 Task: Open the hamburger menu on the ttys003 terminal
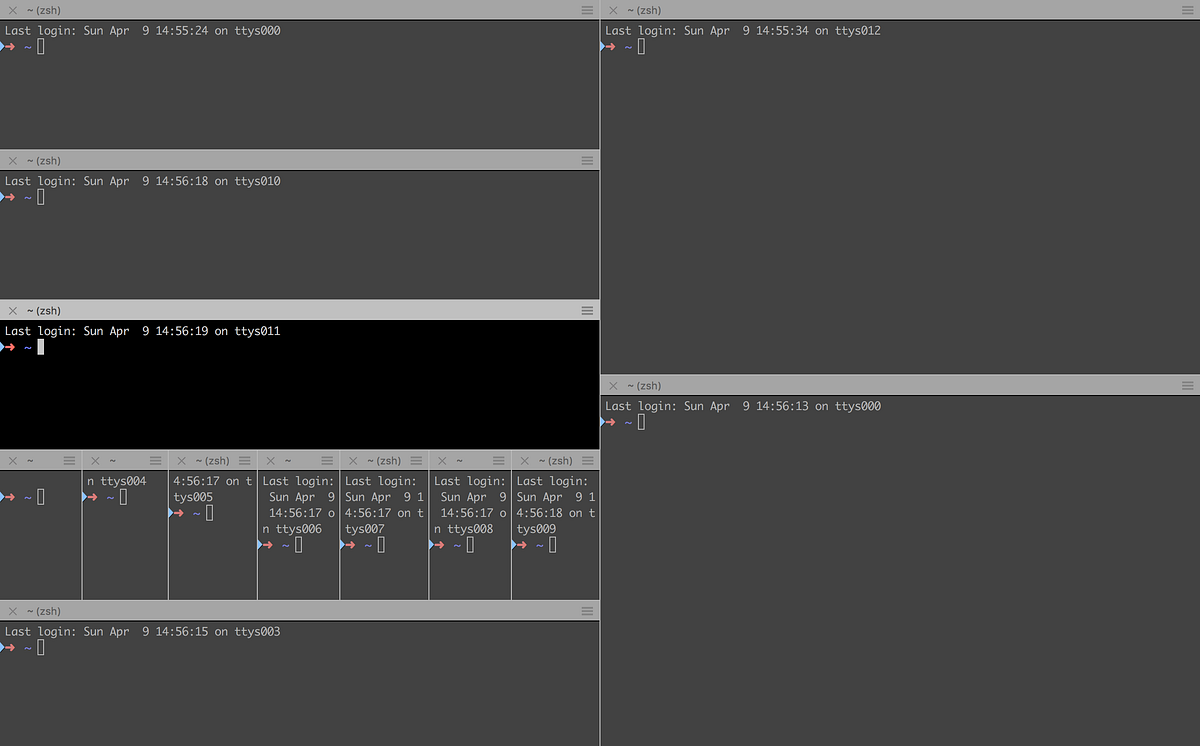pyautogui.click(x=586, y=610)
